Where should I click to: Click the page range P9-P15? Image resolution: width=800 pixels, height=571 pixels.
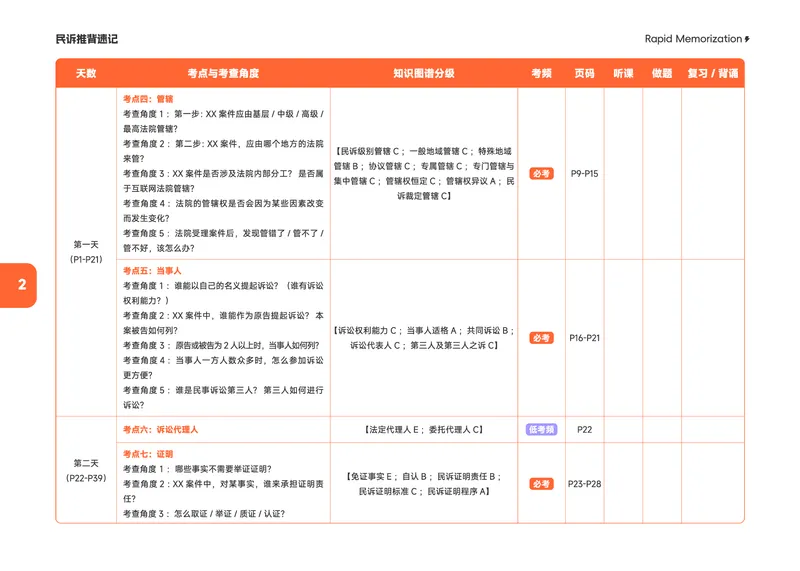tap(585, 174)
